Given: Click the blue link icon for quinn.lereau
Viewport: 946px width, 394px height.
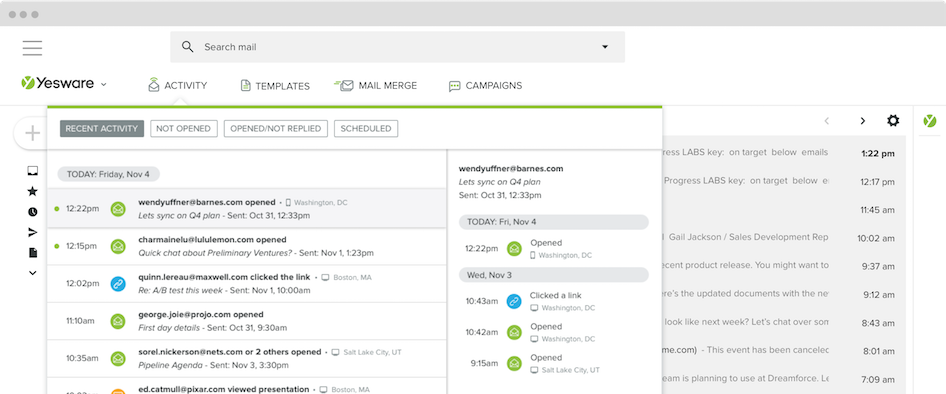Looking at the screenshot, I should click(118, 284).
